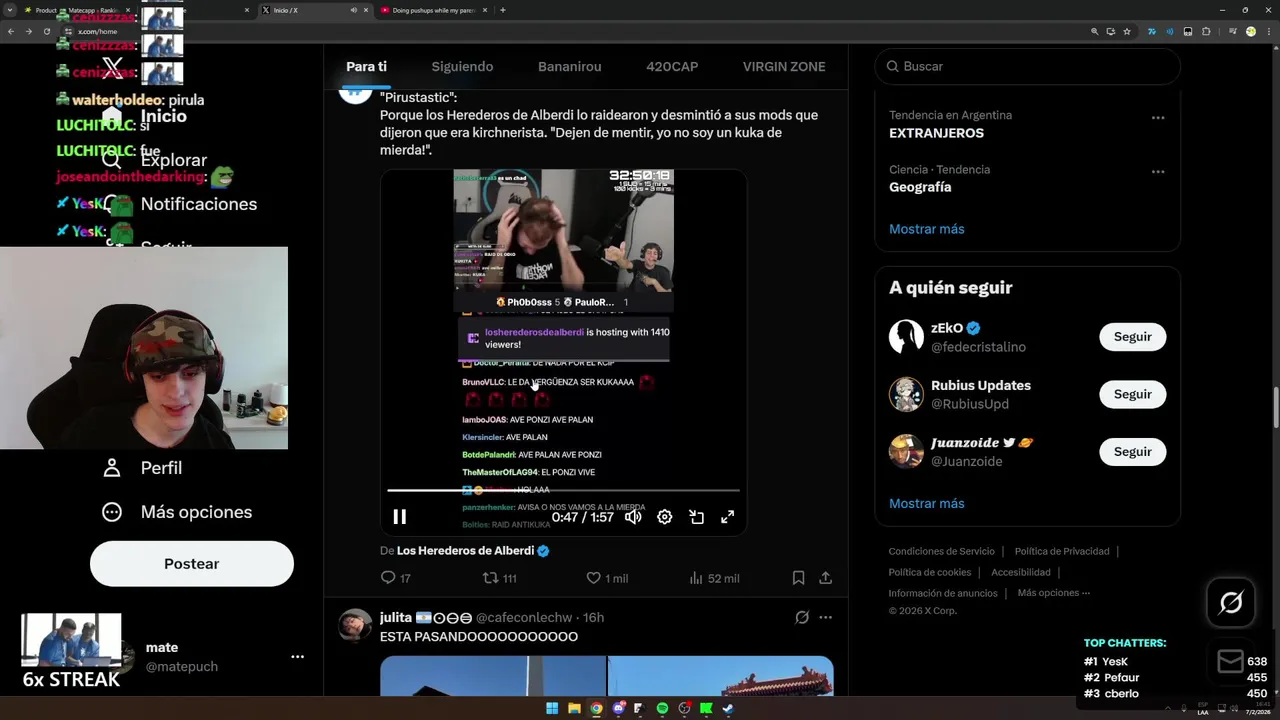Switch to the Para ti tab
Screen dimensions: 1280x720
coord(366,67)
